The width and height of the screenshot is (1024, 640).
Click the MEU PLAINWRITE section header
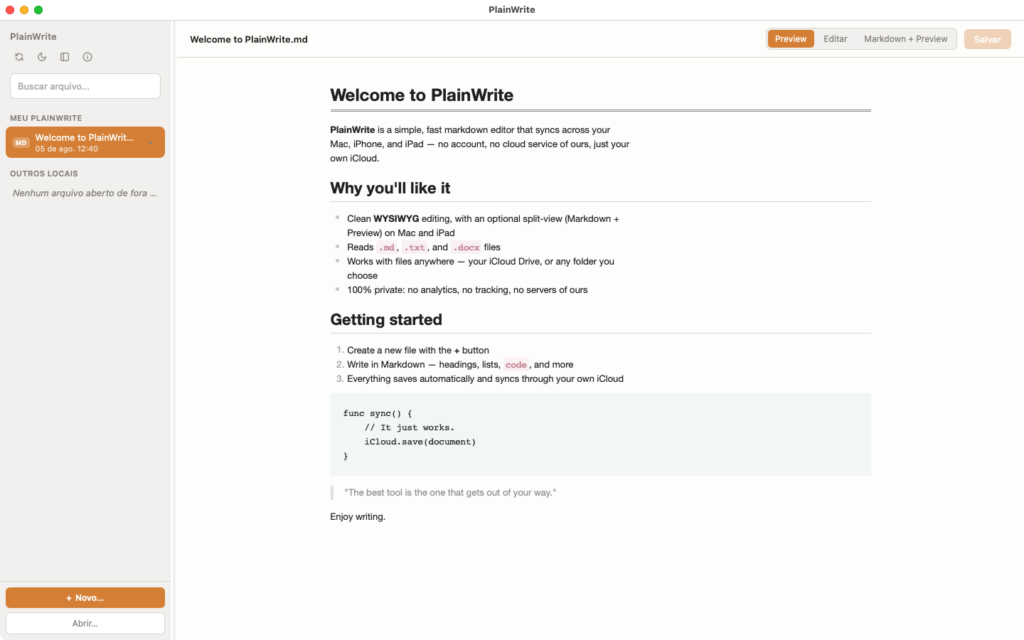pyautogui.click(x=46, y=118)
